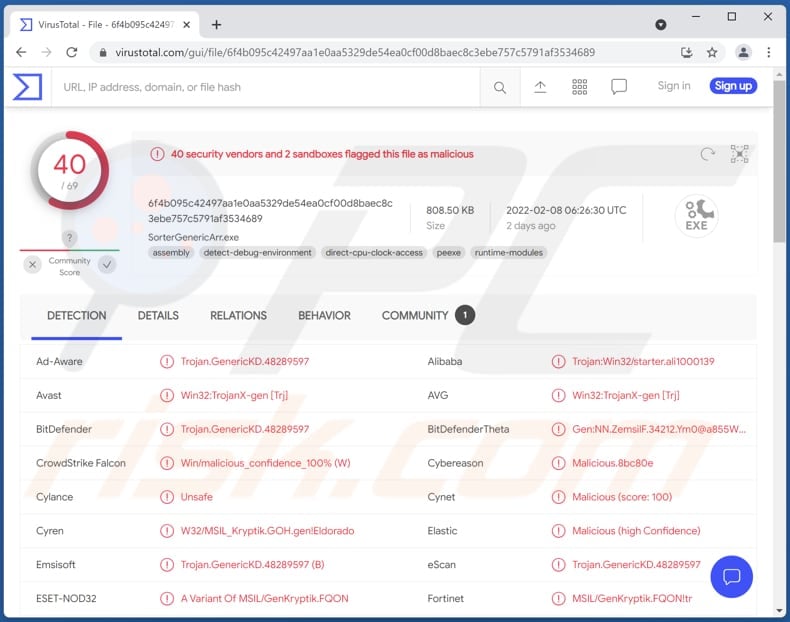Vote down with the X community icon
Screen dimensions: 790x622
33,264
